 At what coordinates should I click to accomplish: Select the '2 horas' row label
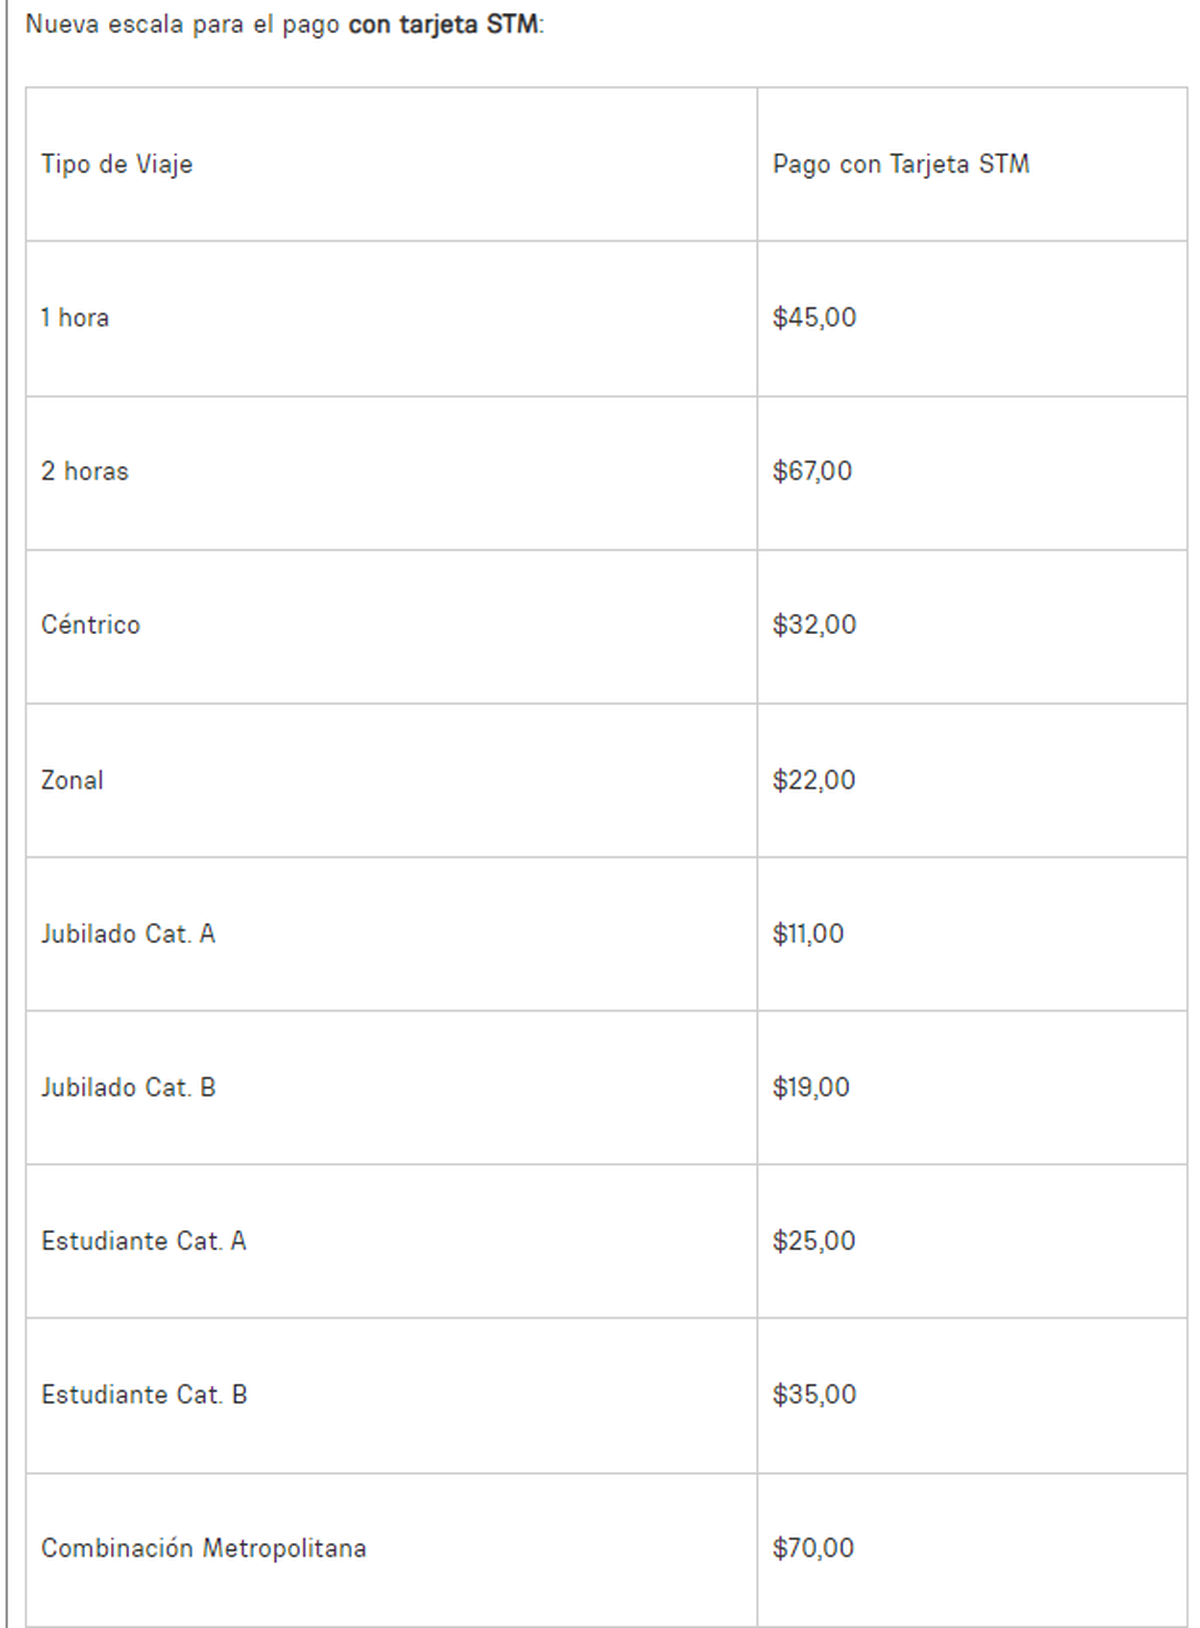85,471
